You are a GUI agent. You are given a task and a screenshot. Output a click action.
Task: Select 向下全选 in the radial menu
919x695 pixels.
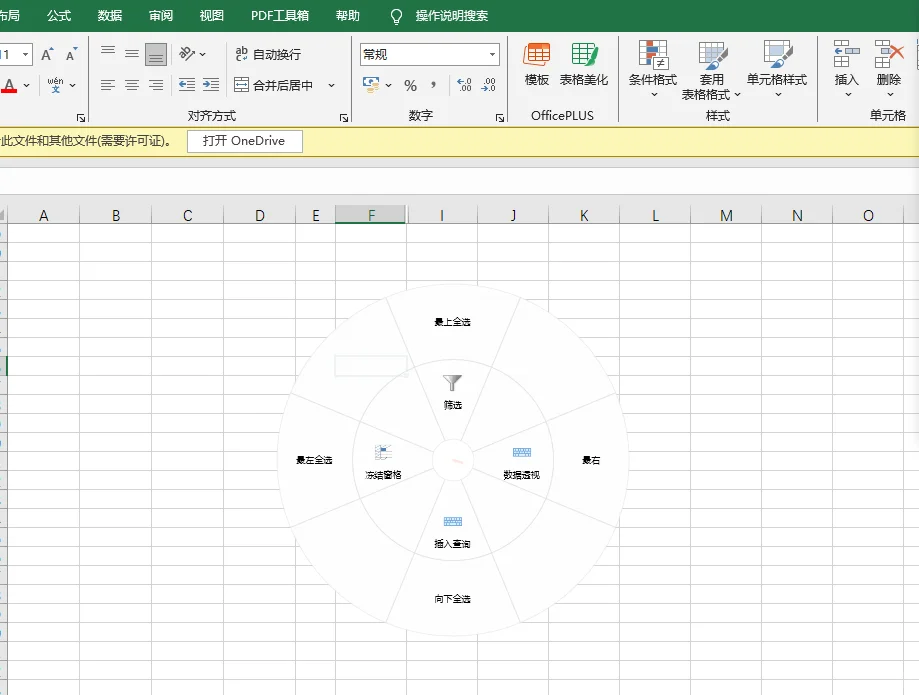[452, 599]
